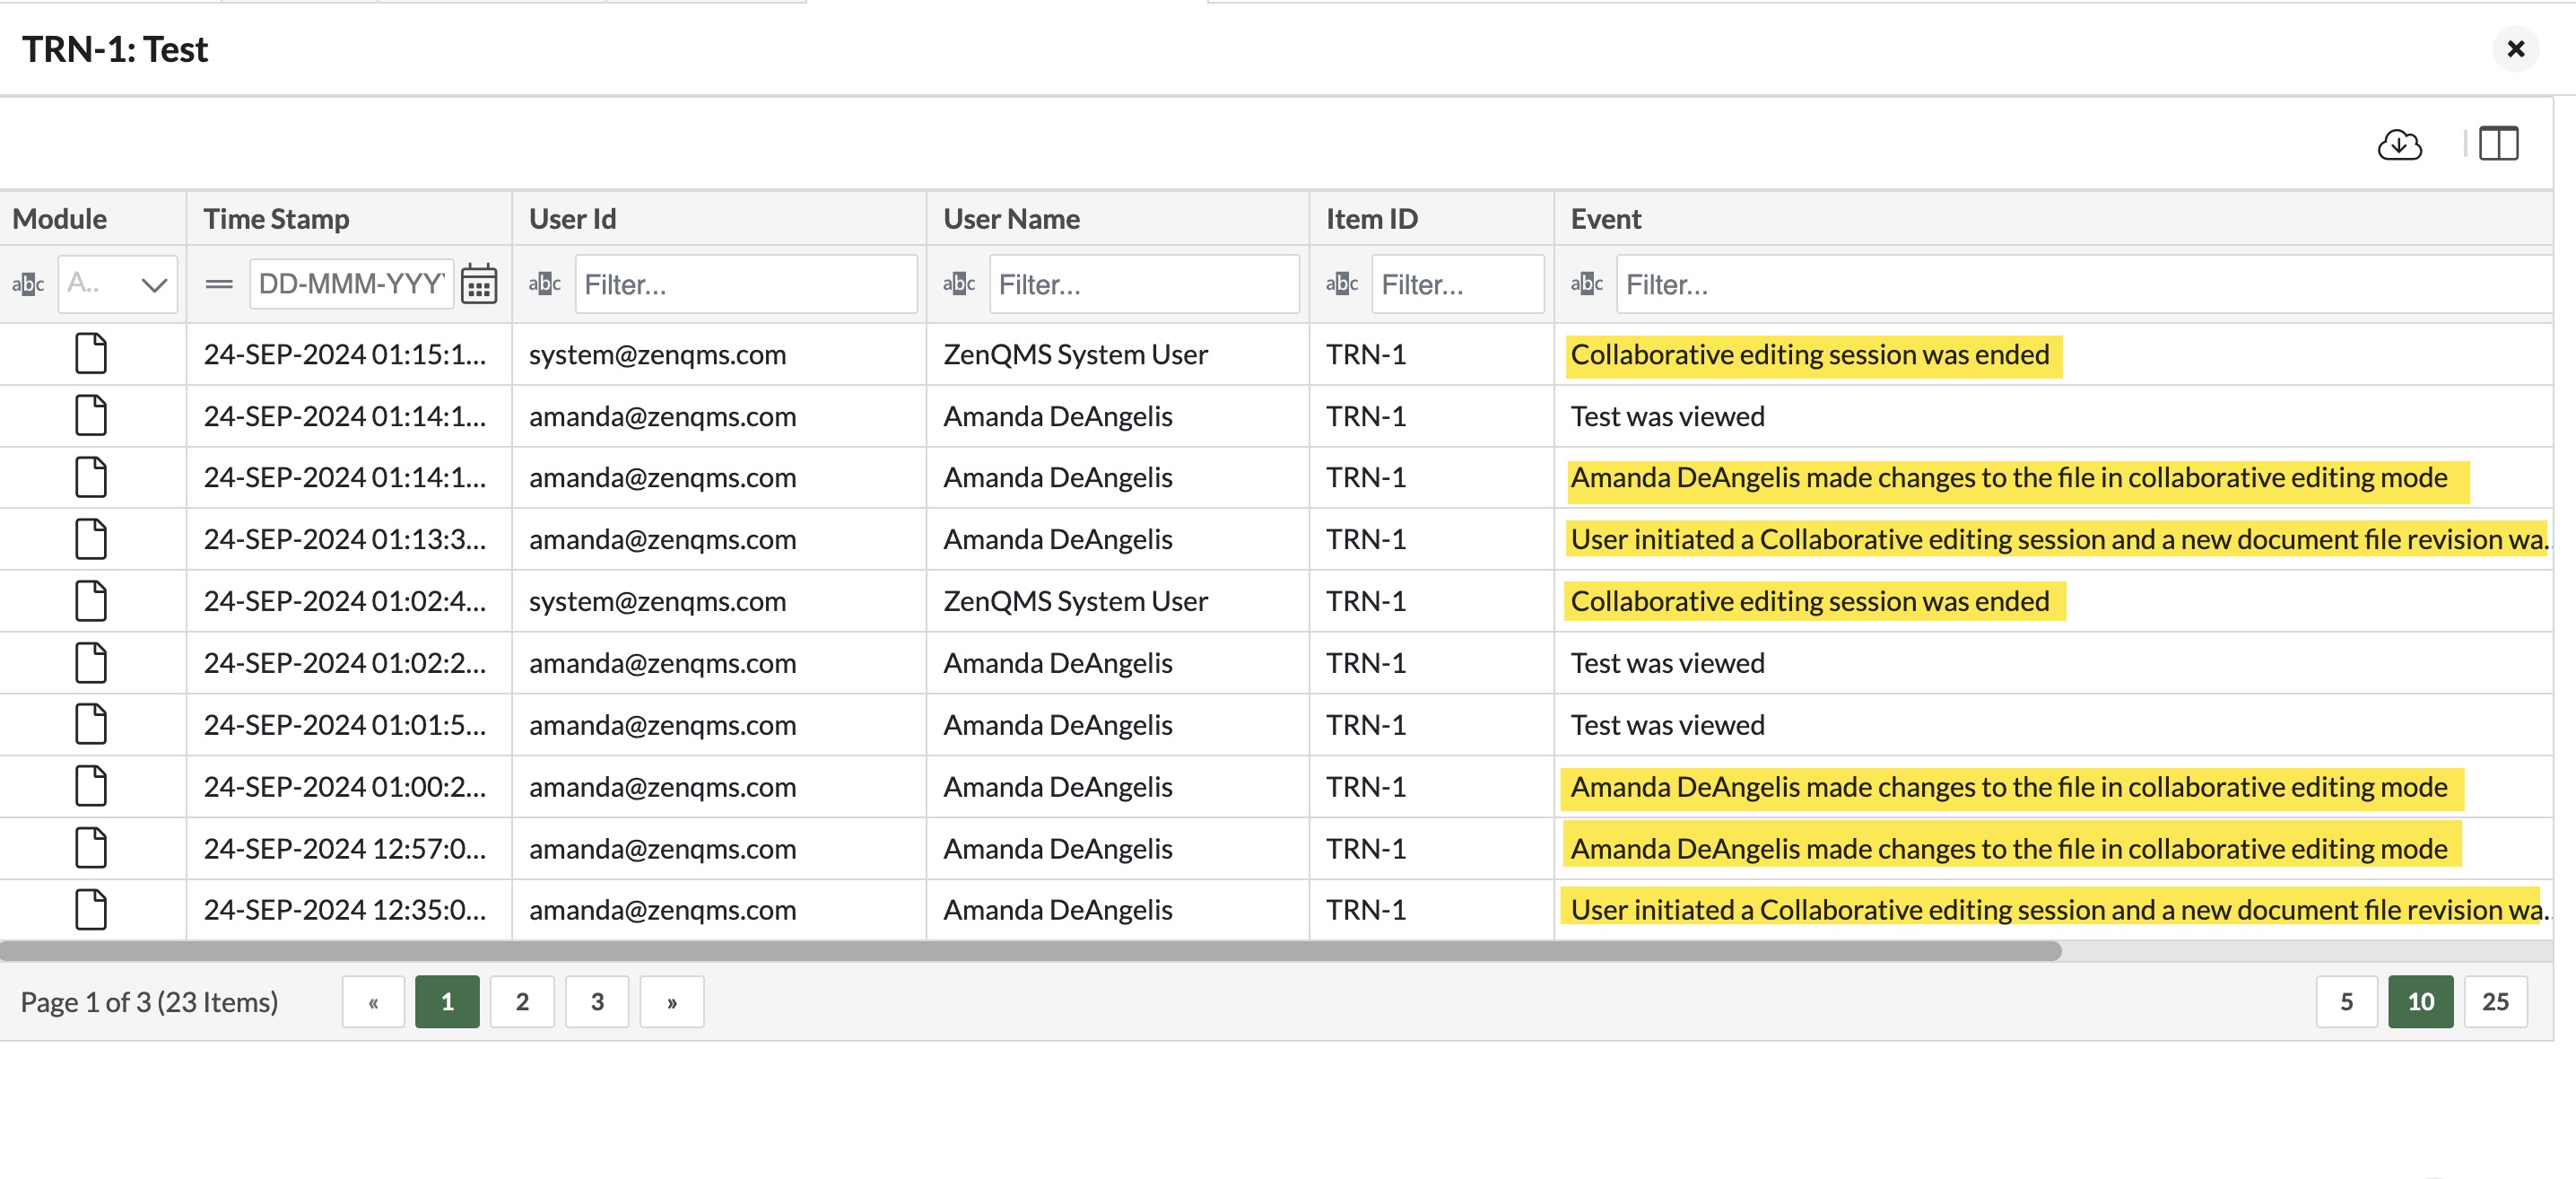This screenshot has height=1179, width=2576.
Task: Click the User Id filter operator icon
Action: point(545,285)
